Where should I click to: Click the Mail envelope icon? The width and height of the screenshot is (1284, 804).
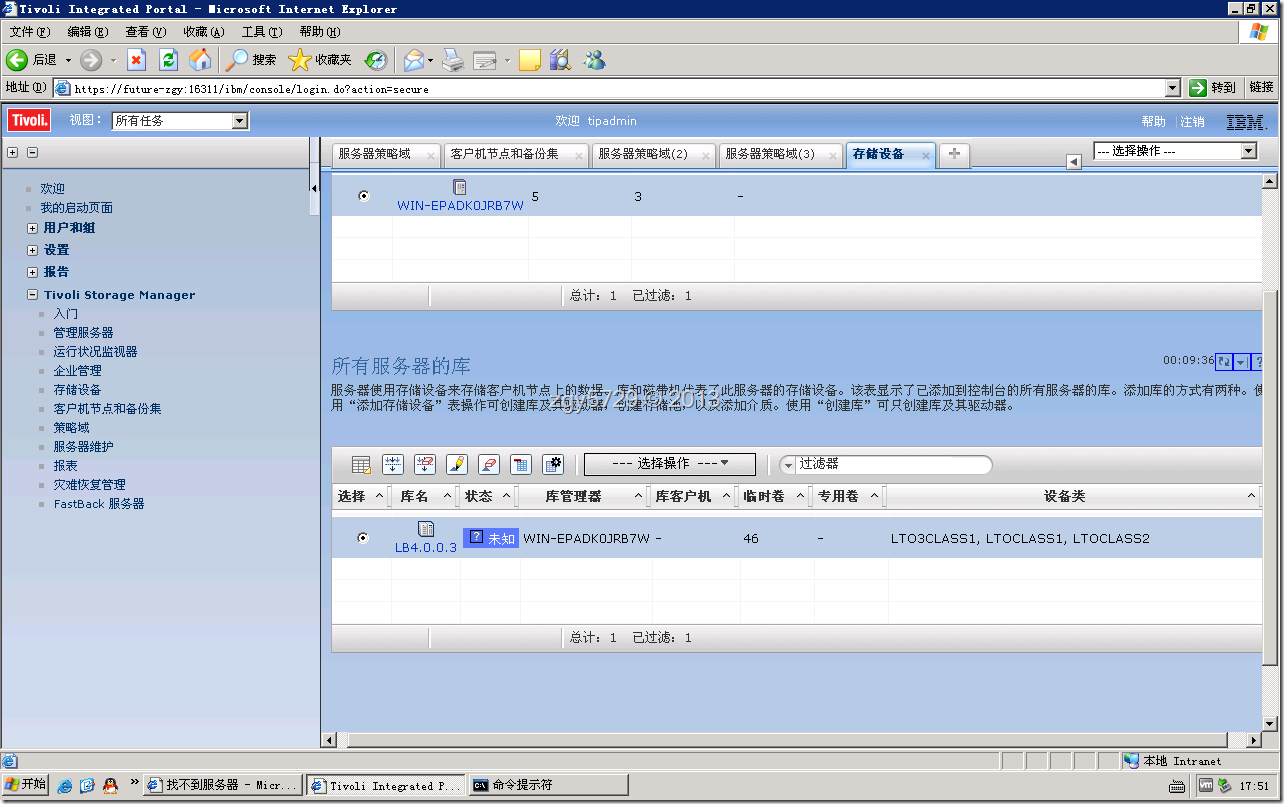413,60
